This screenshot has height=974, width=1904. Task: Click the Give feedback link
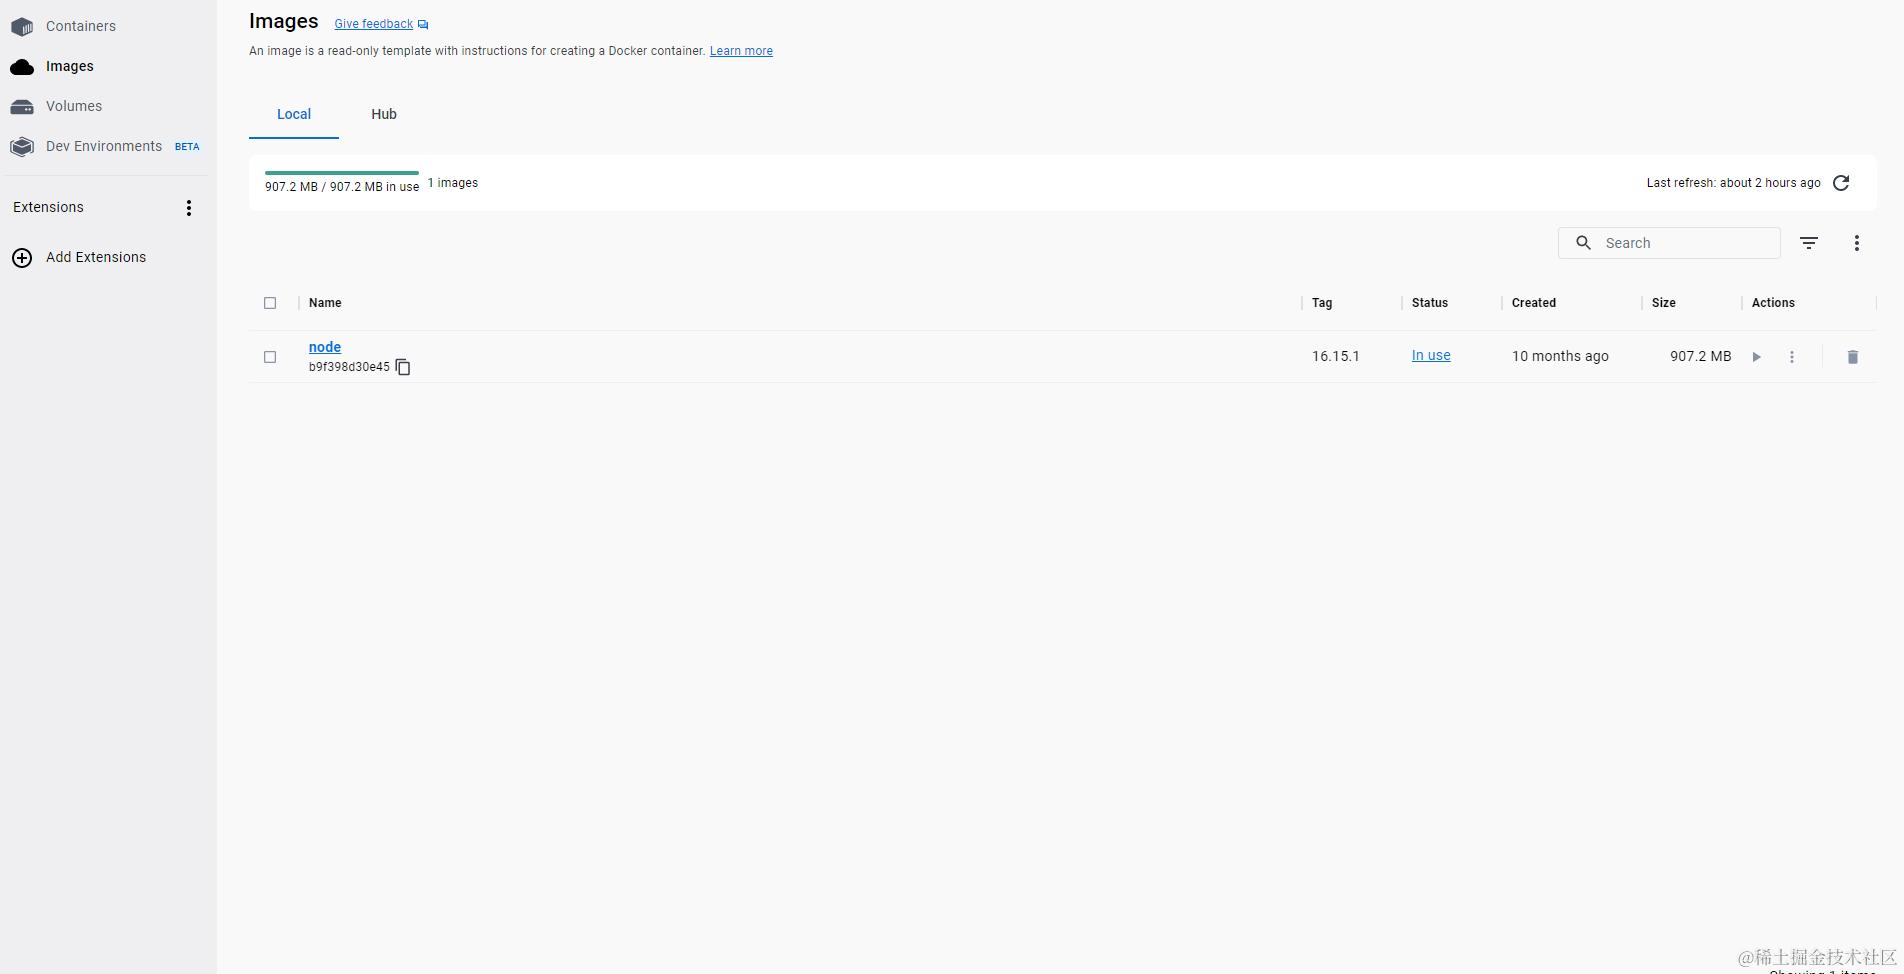pos(374,24)
